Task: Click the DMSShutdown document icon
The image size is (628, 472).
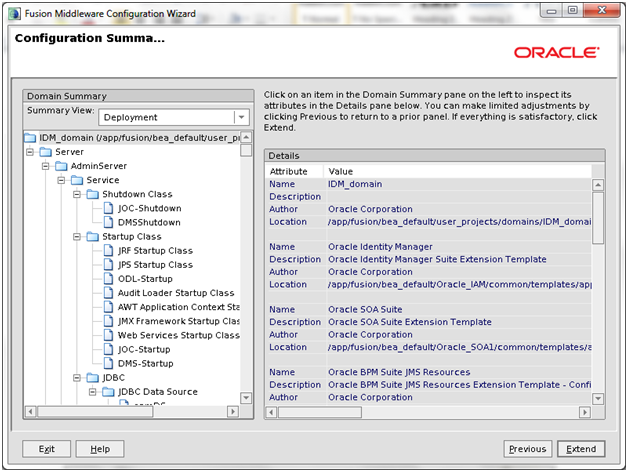Action: pyautogui.click(x=108, y=222)
